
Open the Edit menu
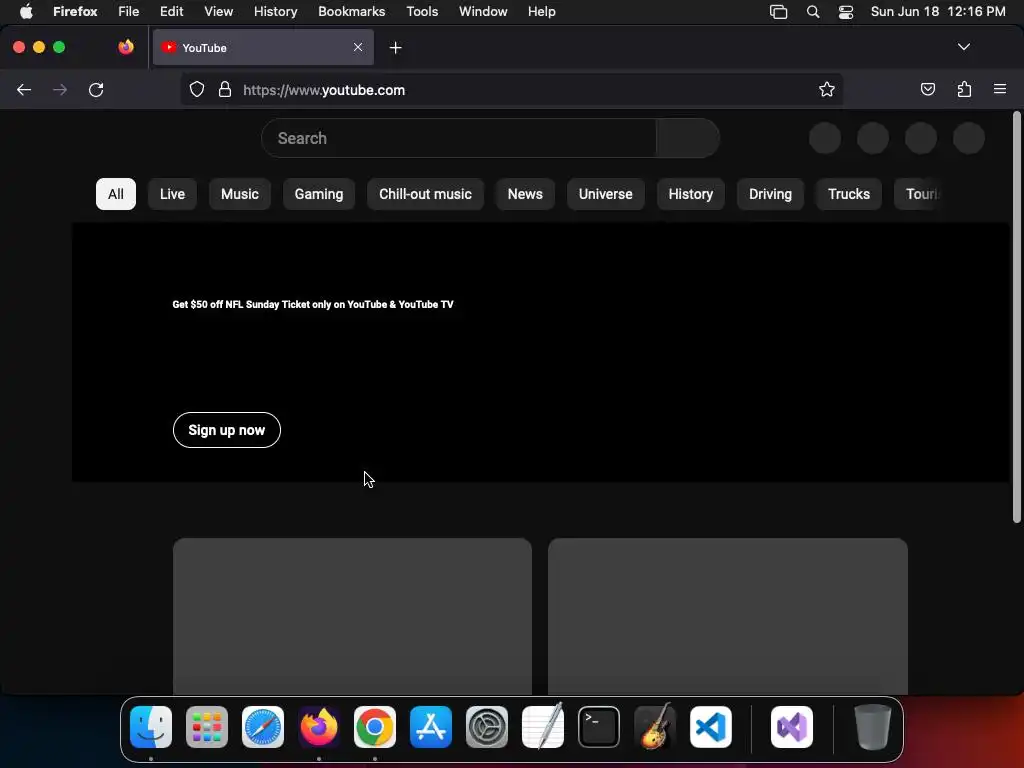coord(172,11)
